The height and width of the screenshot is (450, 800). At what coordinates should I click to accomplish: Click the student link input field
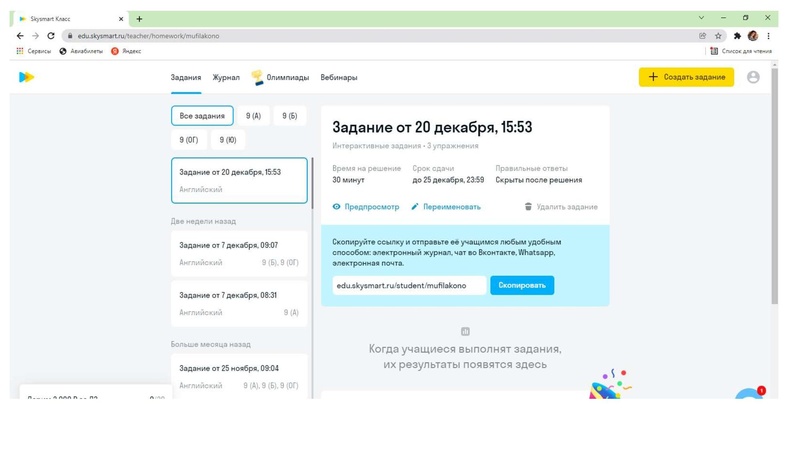click(x=409, y=285)
